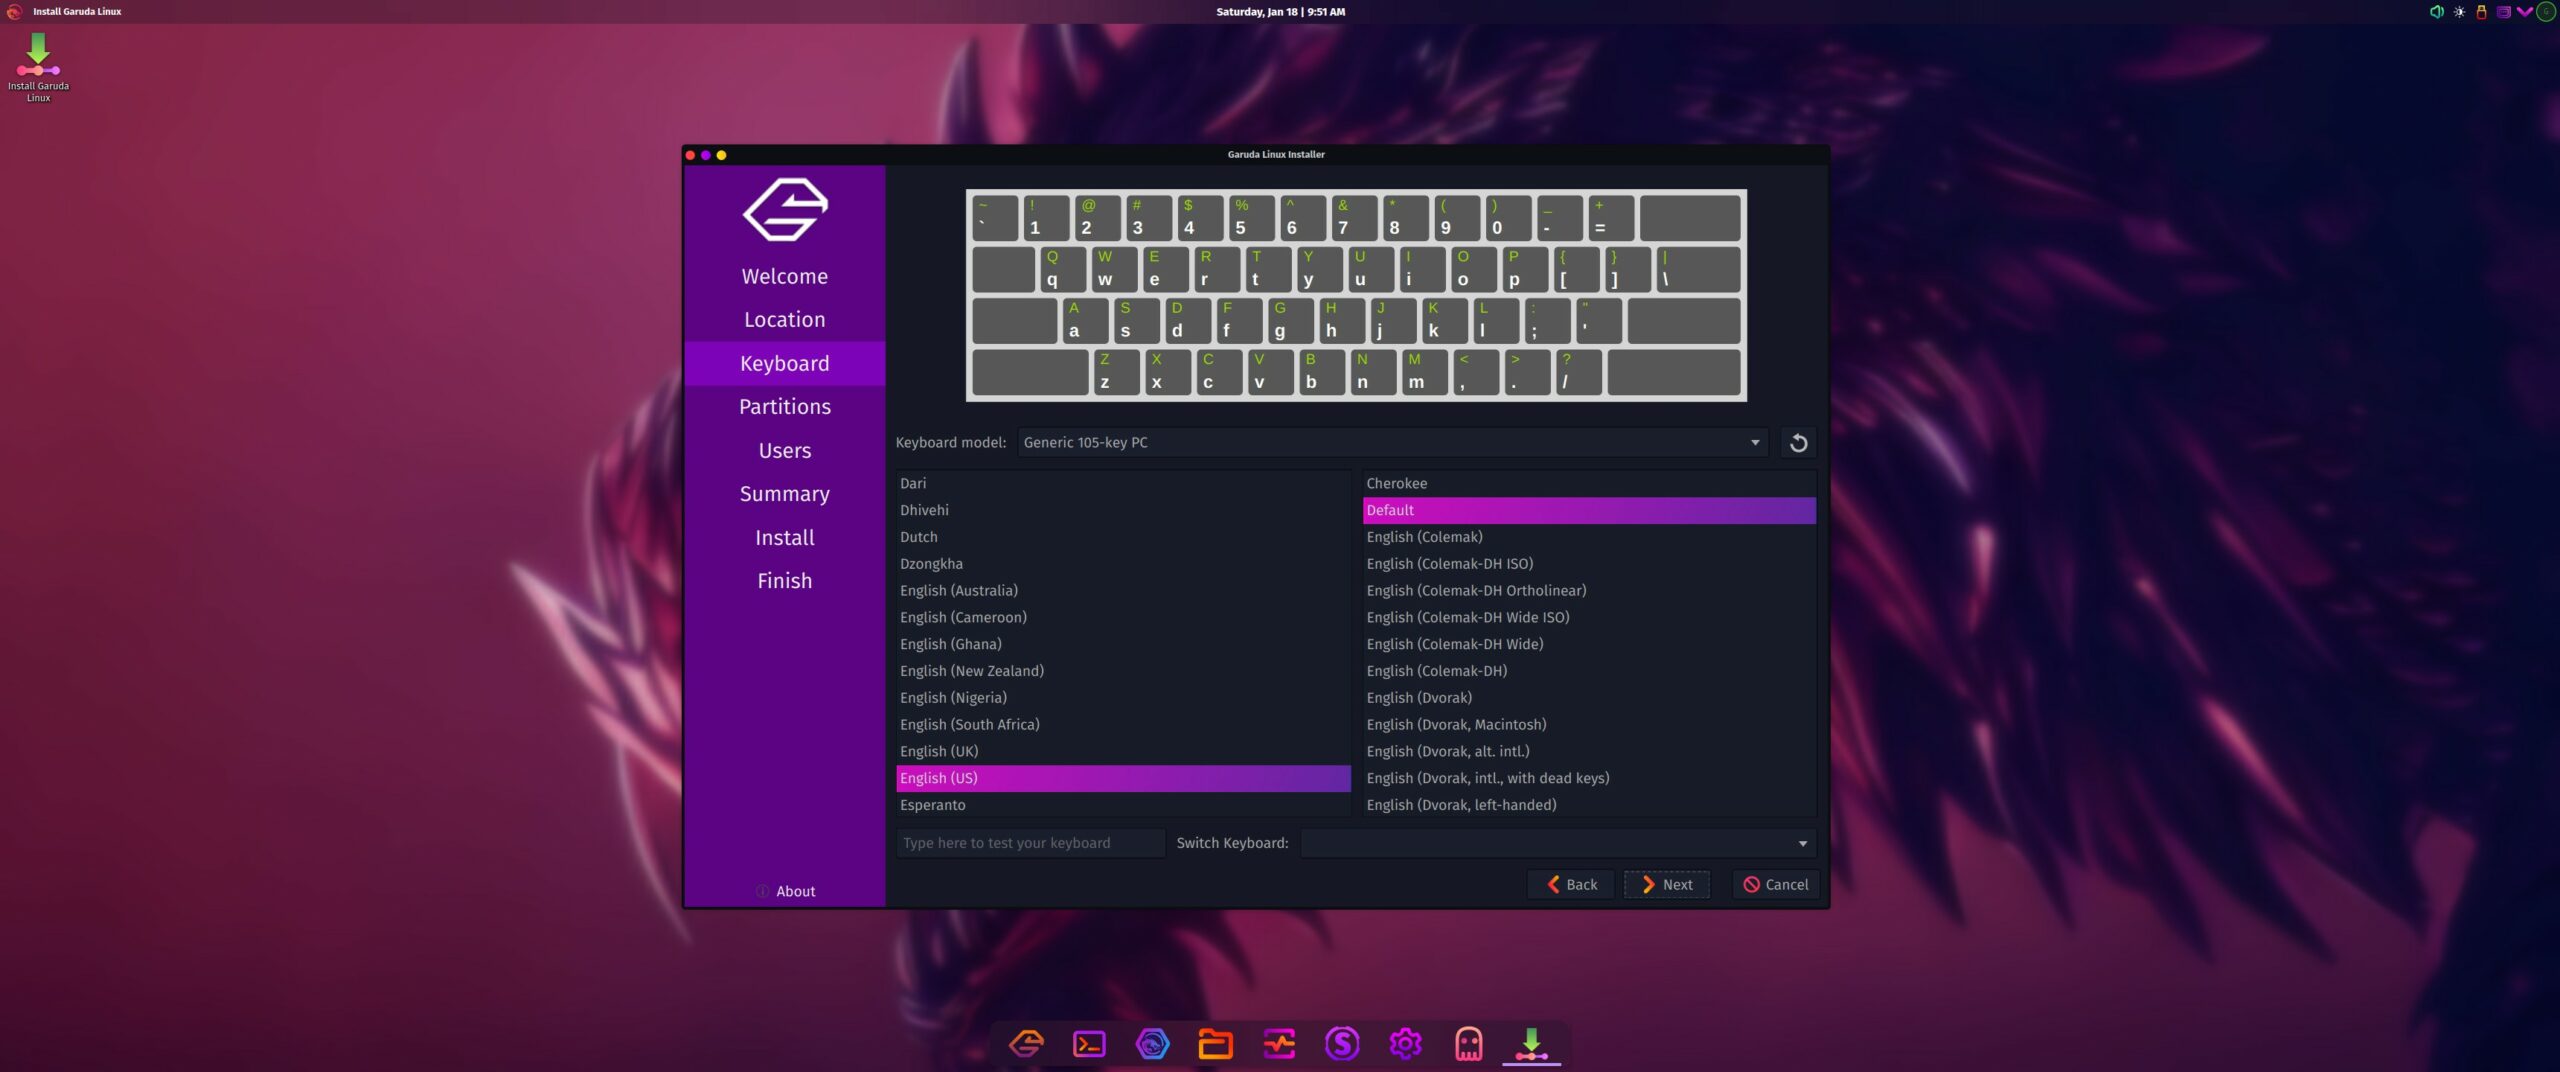Select the Keyboard step in sidebar
The height and width of the screenshot is (1072, 2560).
point(785,364)
